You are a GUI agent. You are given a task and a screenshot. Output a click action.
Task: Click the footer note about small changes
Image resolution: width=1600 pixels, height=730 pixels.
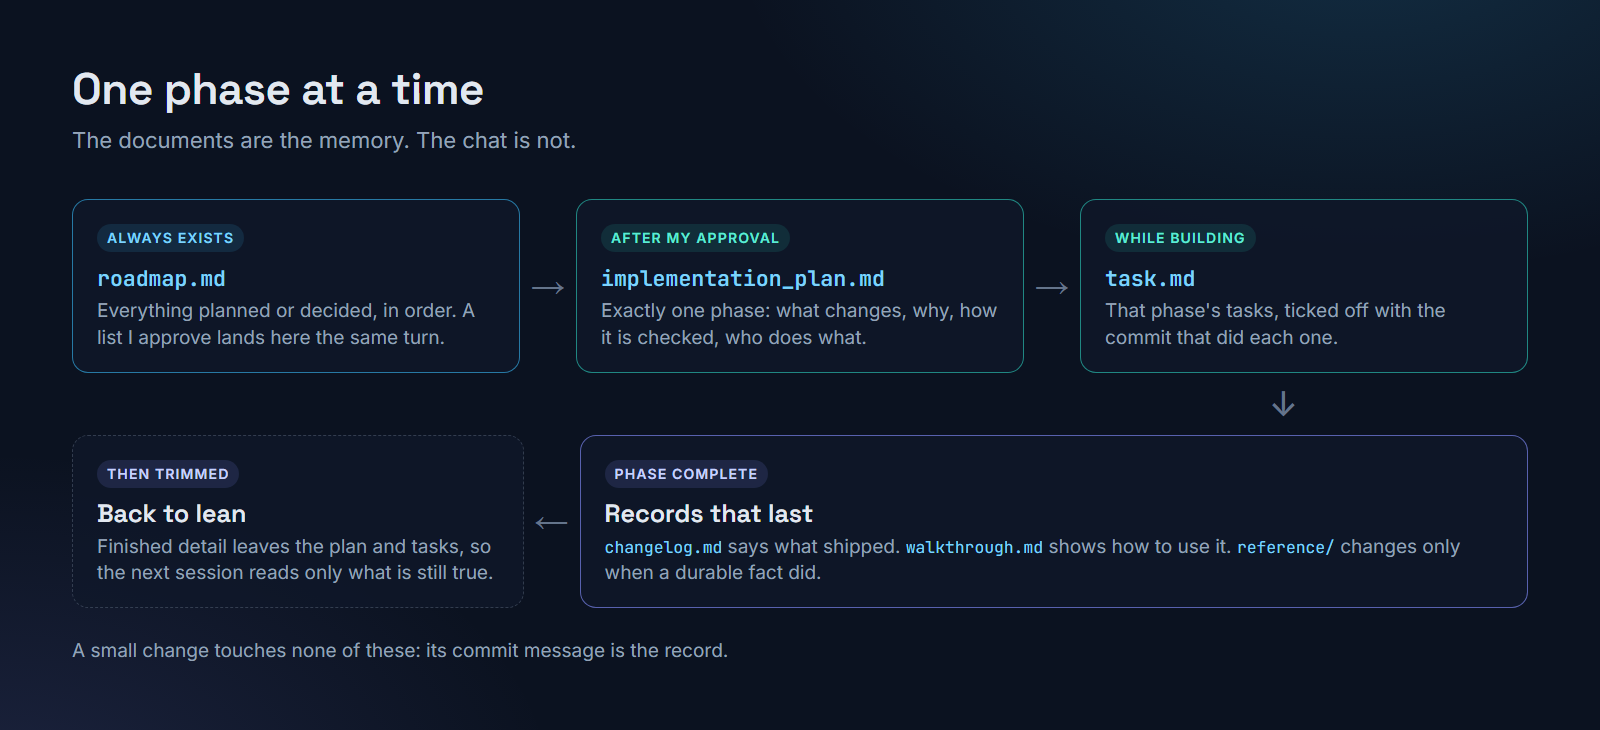pyautogui.click(x=400, y=651)
